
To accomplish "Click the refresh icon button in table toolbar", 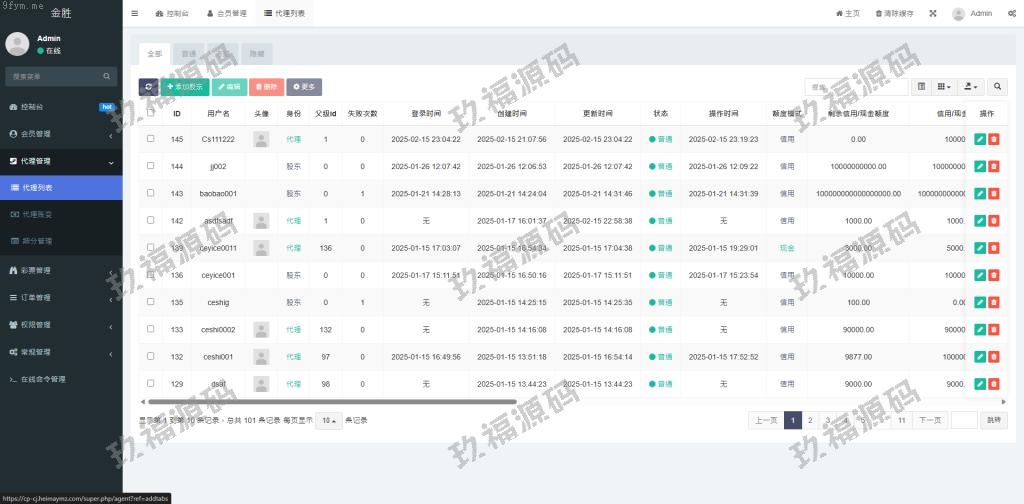I will [x=148, y=88].
